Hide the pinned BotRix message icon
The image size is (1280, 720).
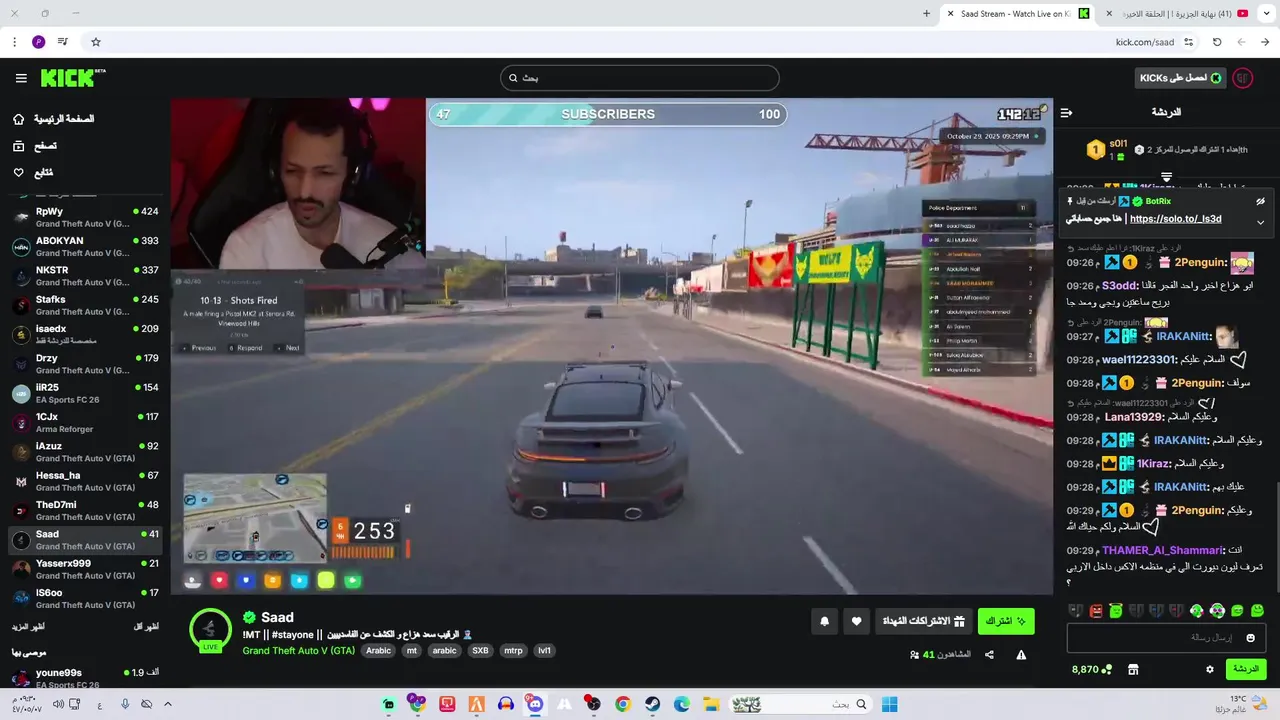pos(1260,201)
